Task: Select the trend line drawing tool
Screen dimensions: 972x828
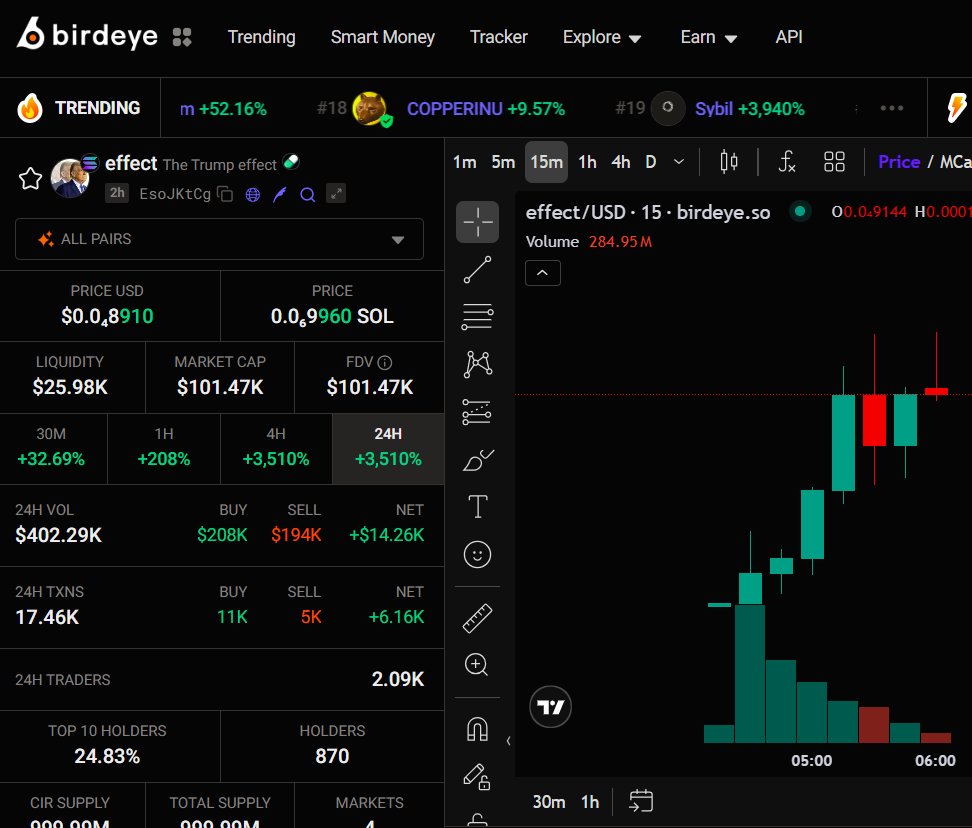Action: tap(477, 270)
